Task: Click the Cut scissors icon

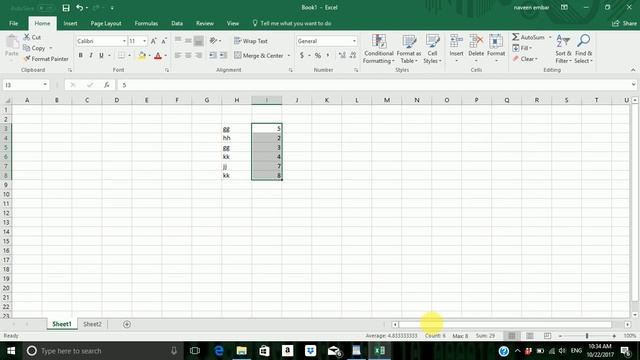Action: tap(27, 37)
